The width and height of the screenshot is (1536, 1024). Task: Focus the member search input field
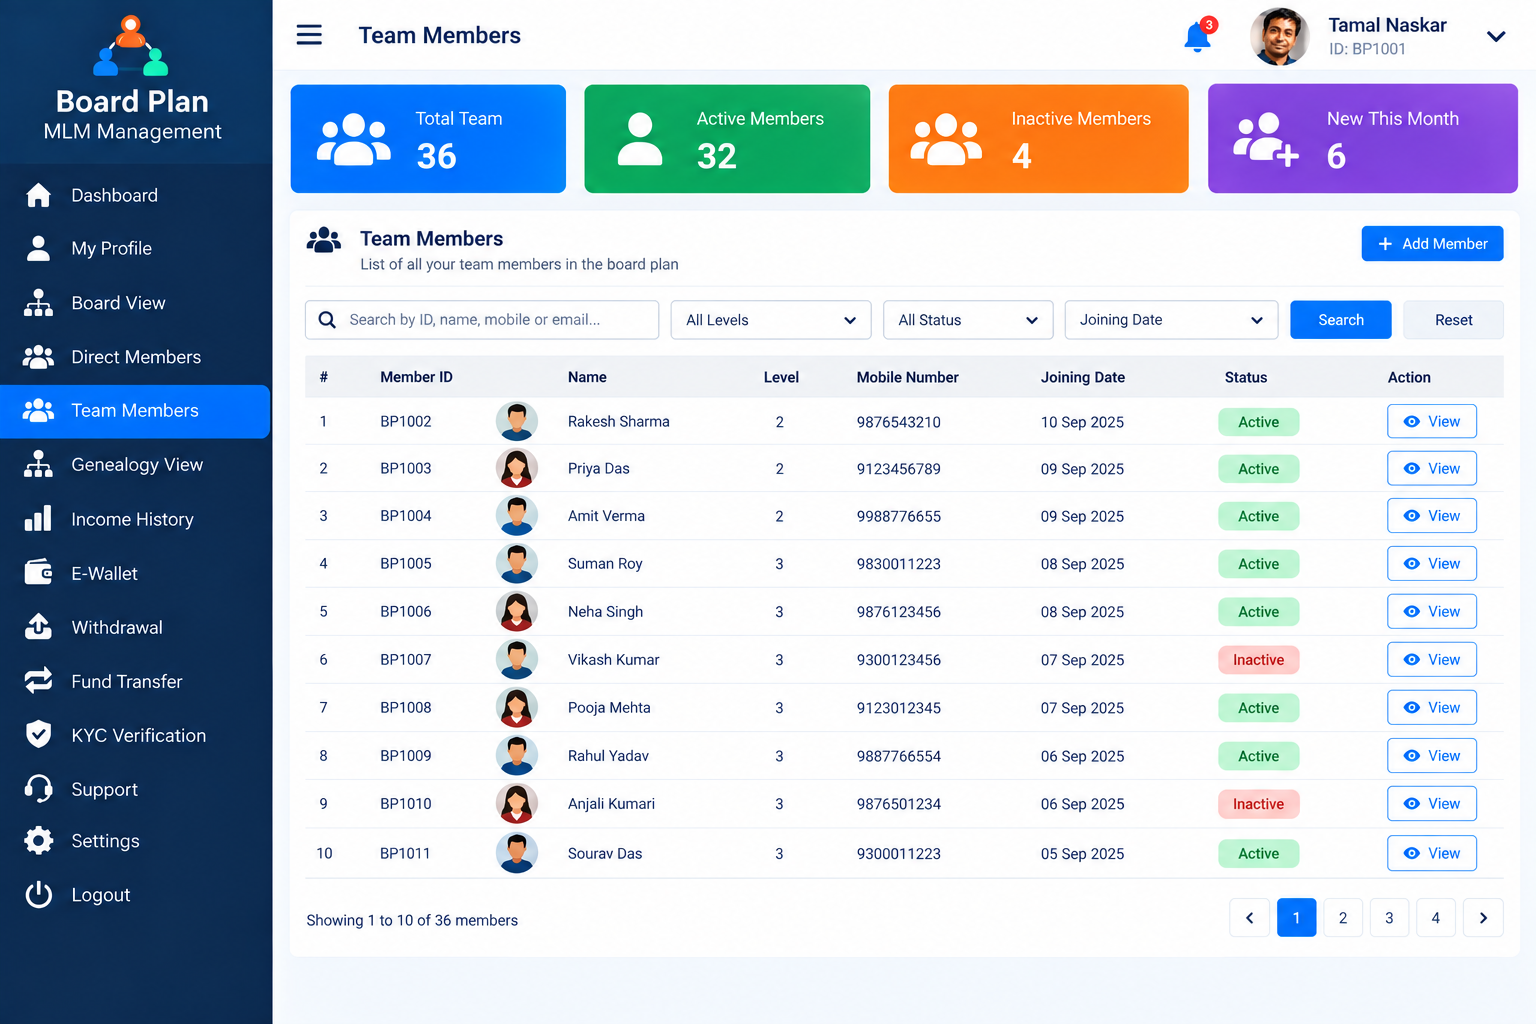click(x=482, y=320)
